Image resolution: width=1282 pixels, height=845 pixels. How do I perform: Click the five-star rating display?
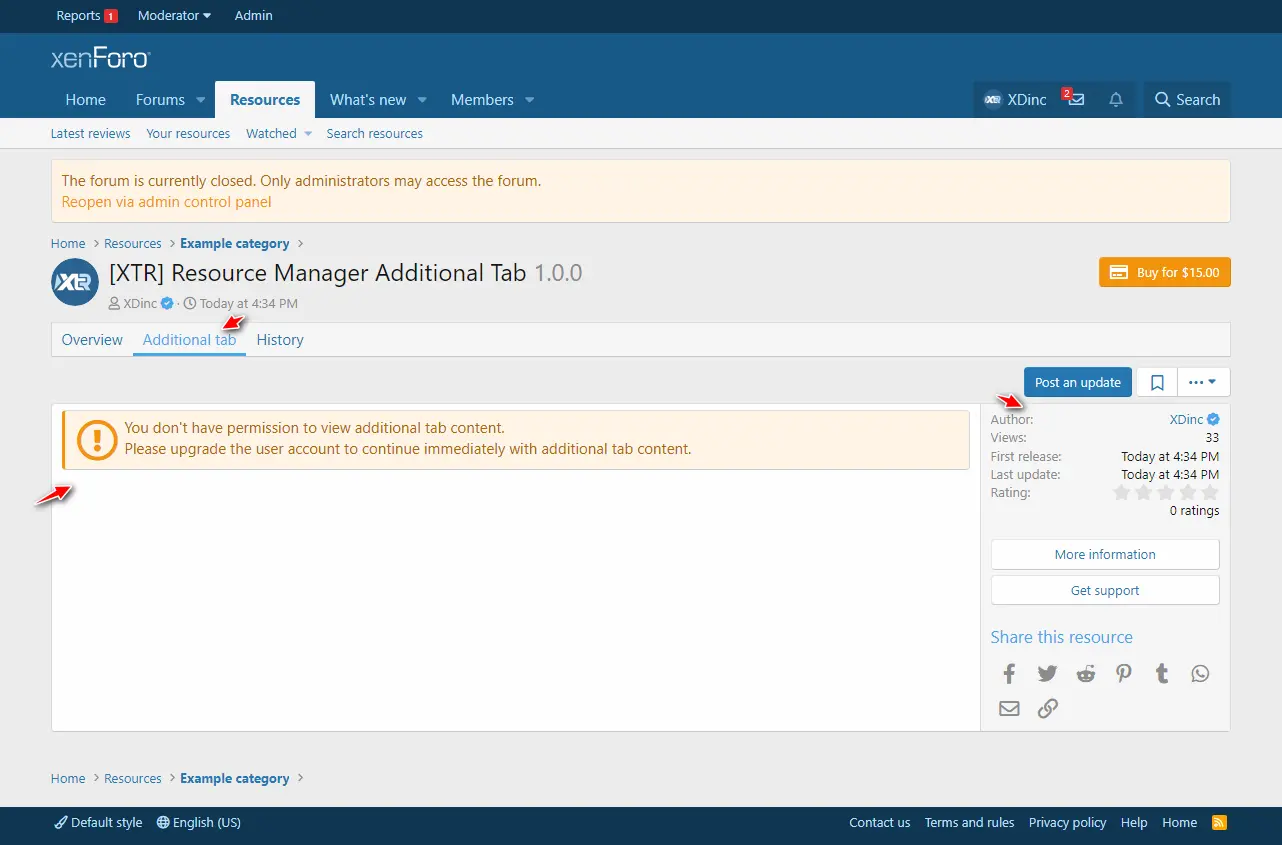coord(1166,492)
